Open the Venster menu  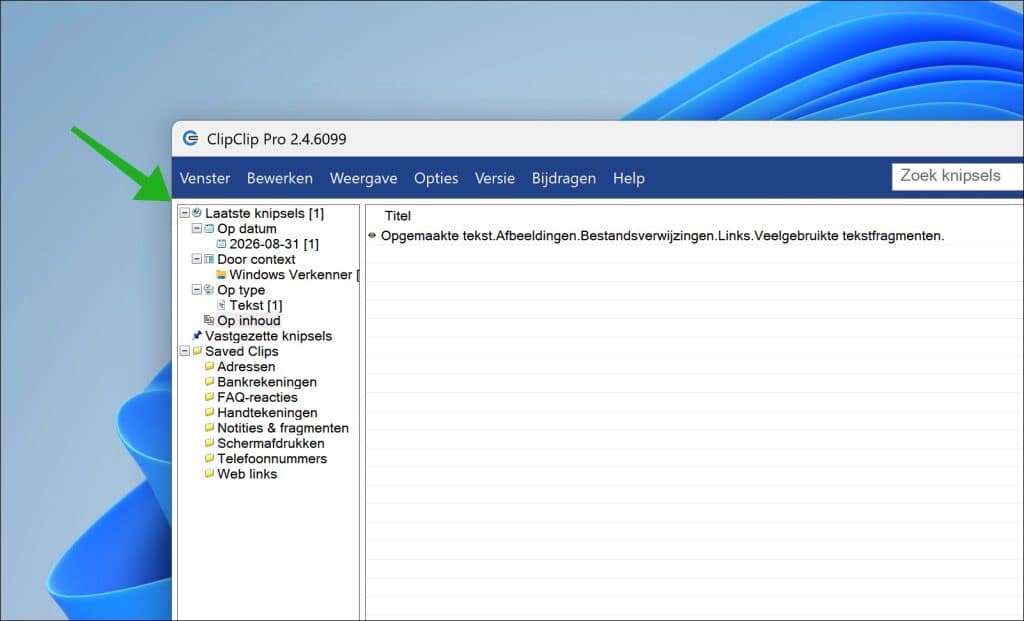(205, 178)
